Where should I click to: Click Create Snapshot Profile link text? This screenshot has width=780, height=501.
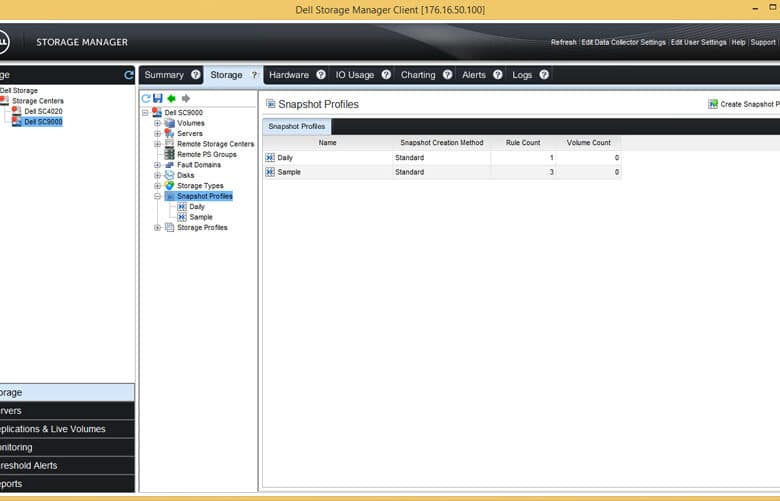[x=750, y=104]
